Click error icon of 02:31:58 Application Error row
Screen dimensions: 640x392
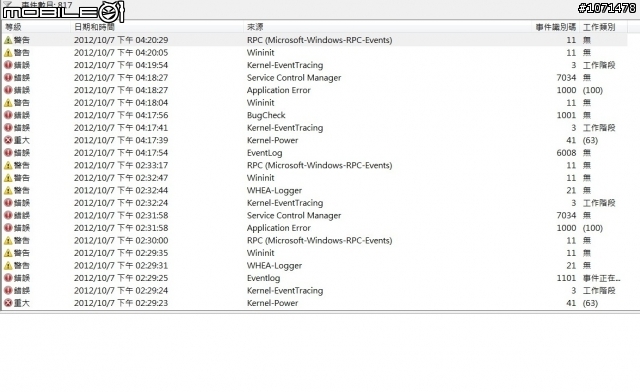[x=8, y=228]
